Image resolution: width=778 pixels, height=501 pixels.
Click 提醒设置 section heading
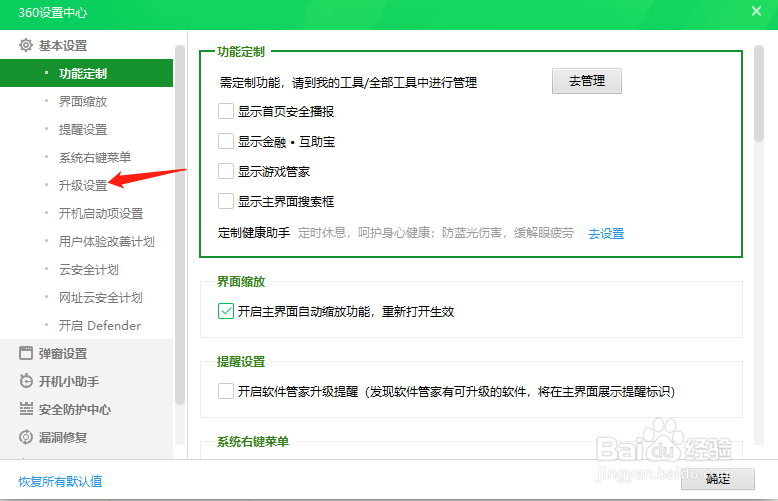click(x=241, y=362)
